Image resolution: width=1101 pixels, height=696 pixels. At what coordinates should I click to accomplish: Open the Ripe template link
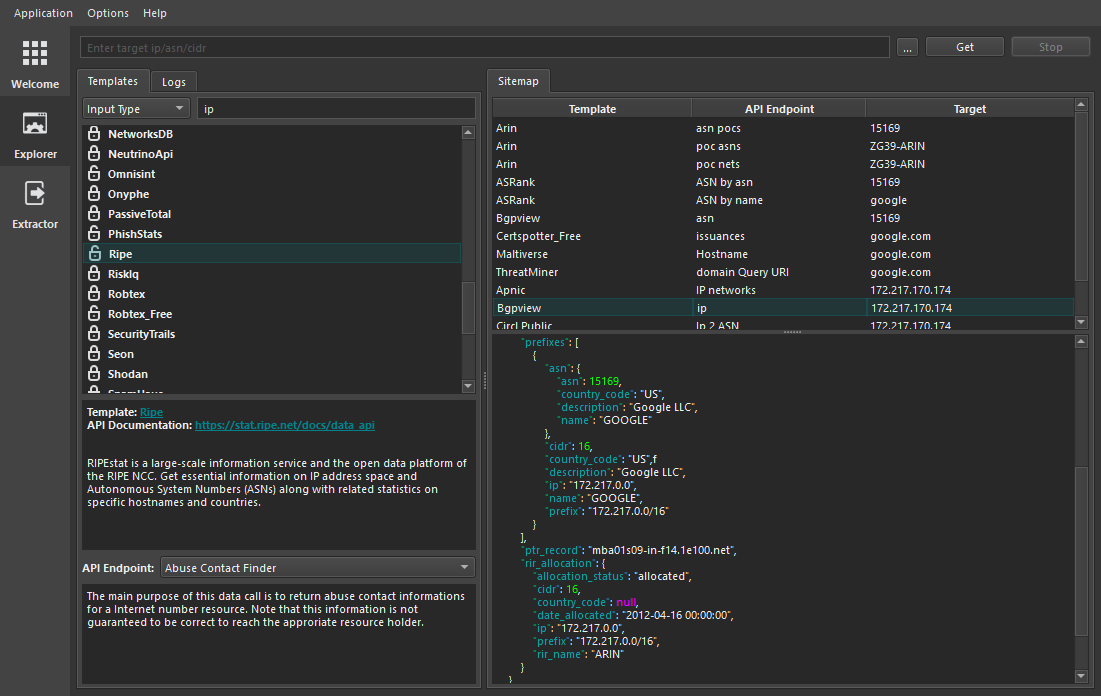(151, 412)
